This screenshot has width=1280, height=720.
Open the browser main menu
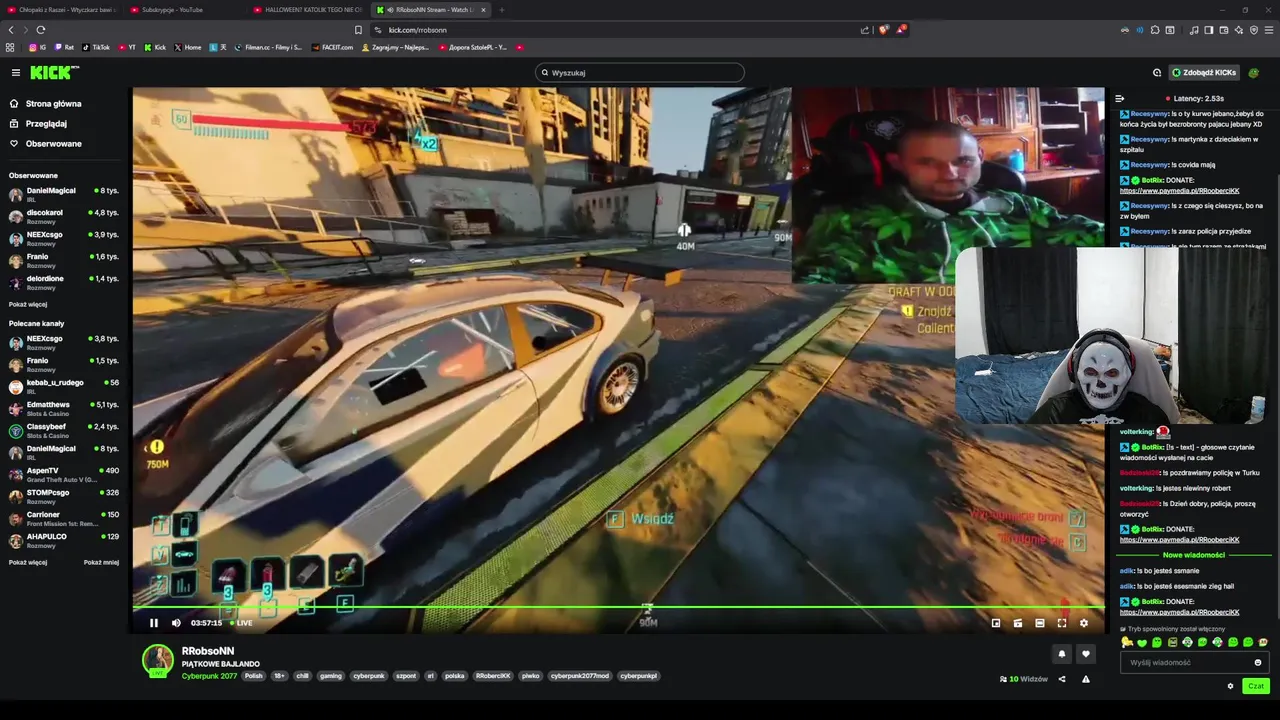pyautogui.click(x=1268, y=30)
